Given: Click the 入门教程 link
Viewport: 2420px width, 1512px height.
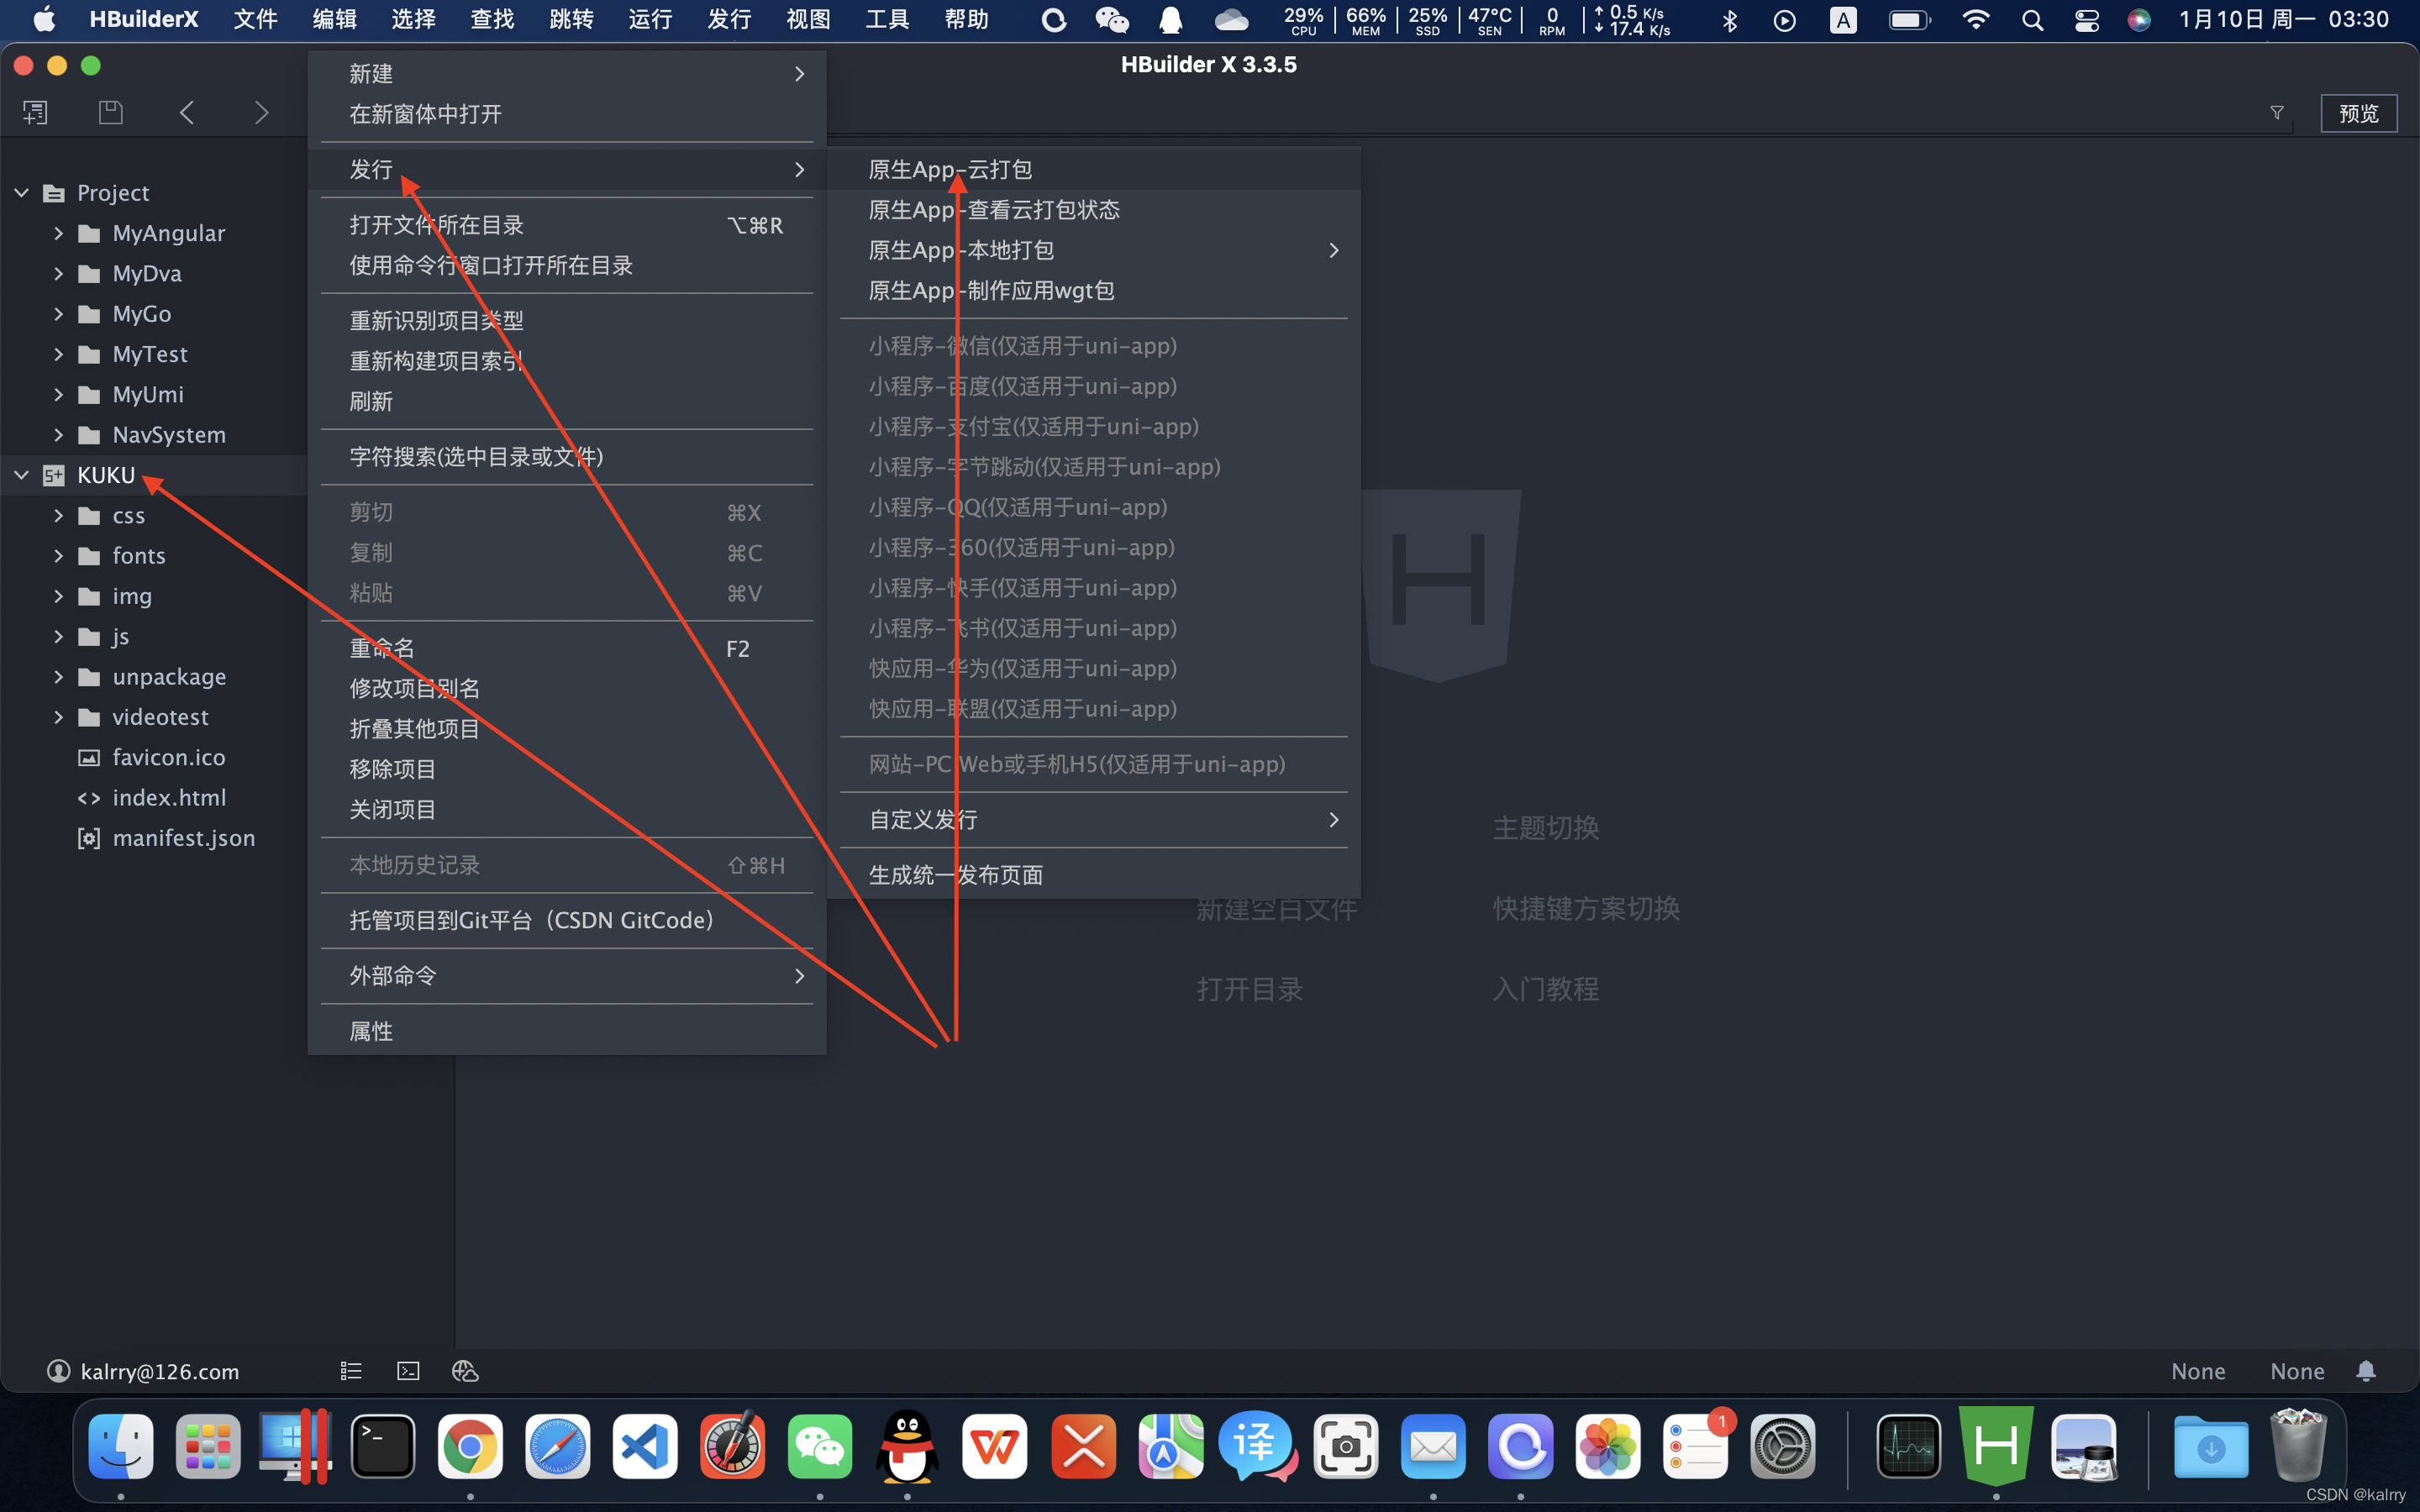Looking at the screenshot, I should pyautogui.click(x=1546, y=989).
